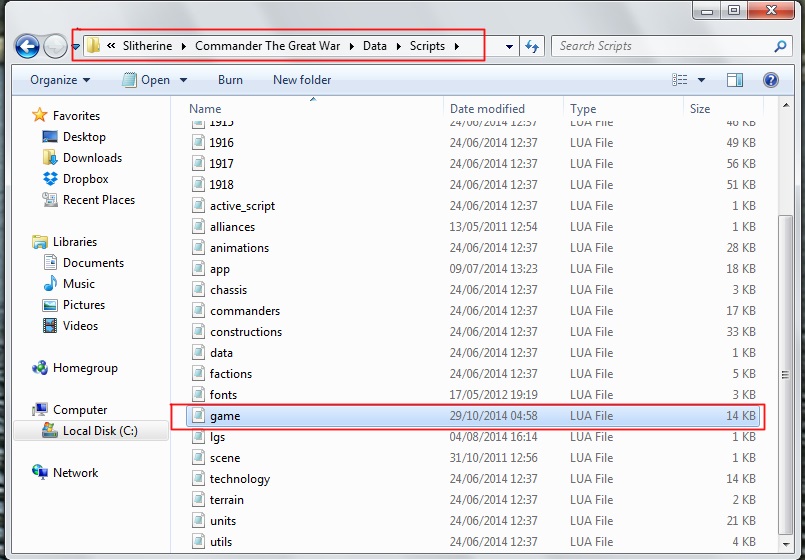This screenshot has width=805, height=560.
Task: Click the search magnifier icon
Action: tap(780, 46)
